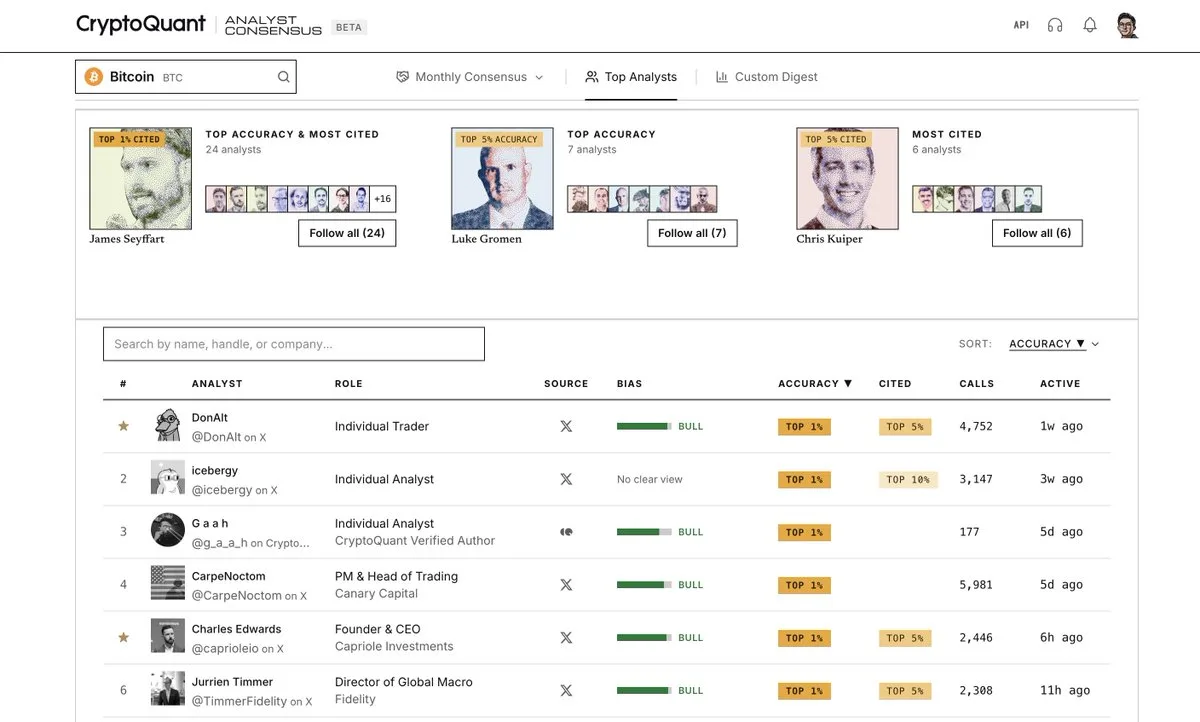This screenshot has height=722, width=1200.
Task: Open DonAlt's X source icon
Action: [x=566, y=426]
